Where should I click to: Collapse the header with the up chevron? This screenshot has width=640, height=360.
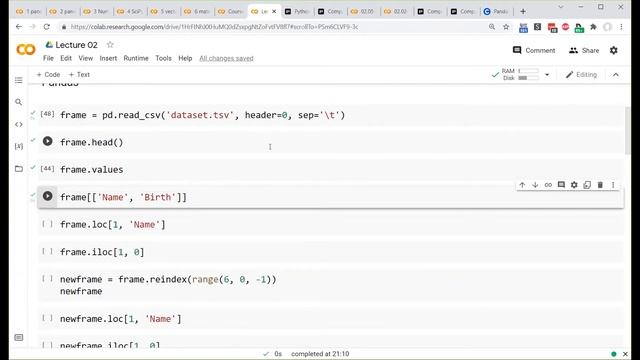[616, 75]
